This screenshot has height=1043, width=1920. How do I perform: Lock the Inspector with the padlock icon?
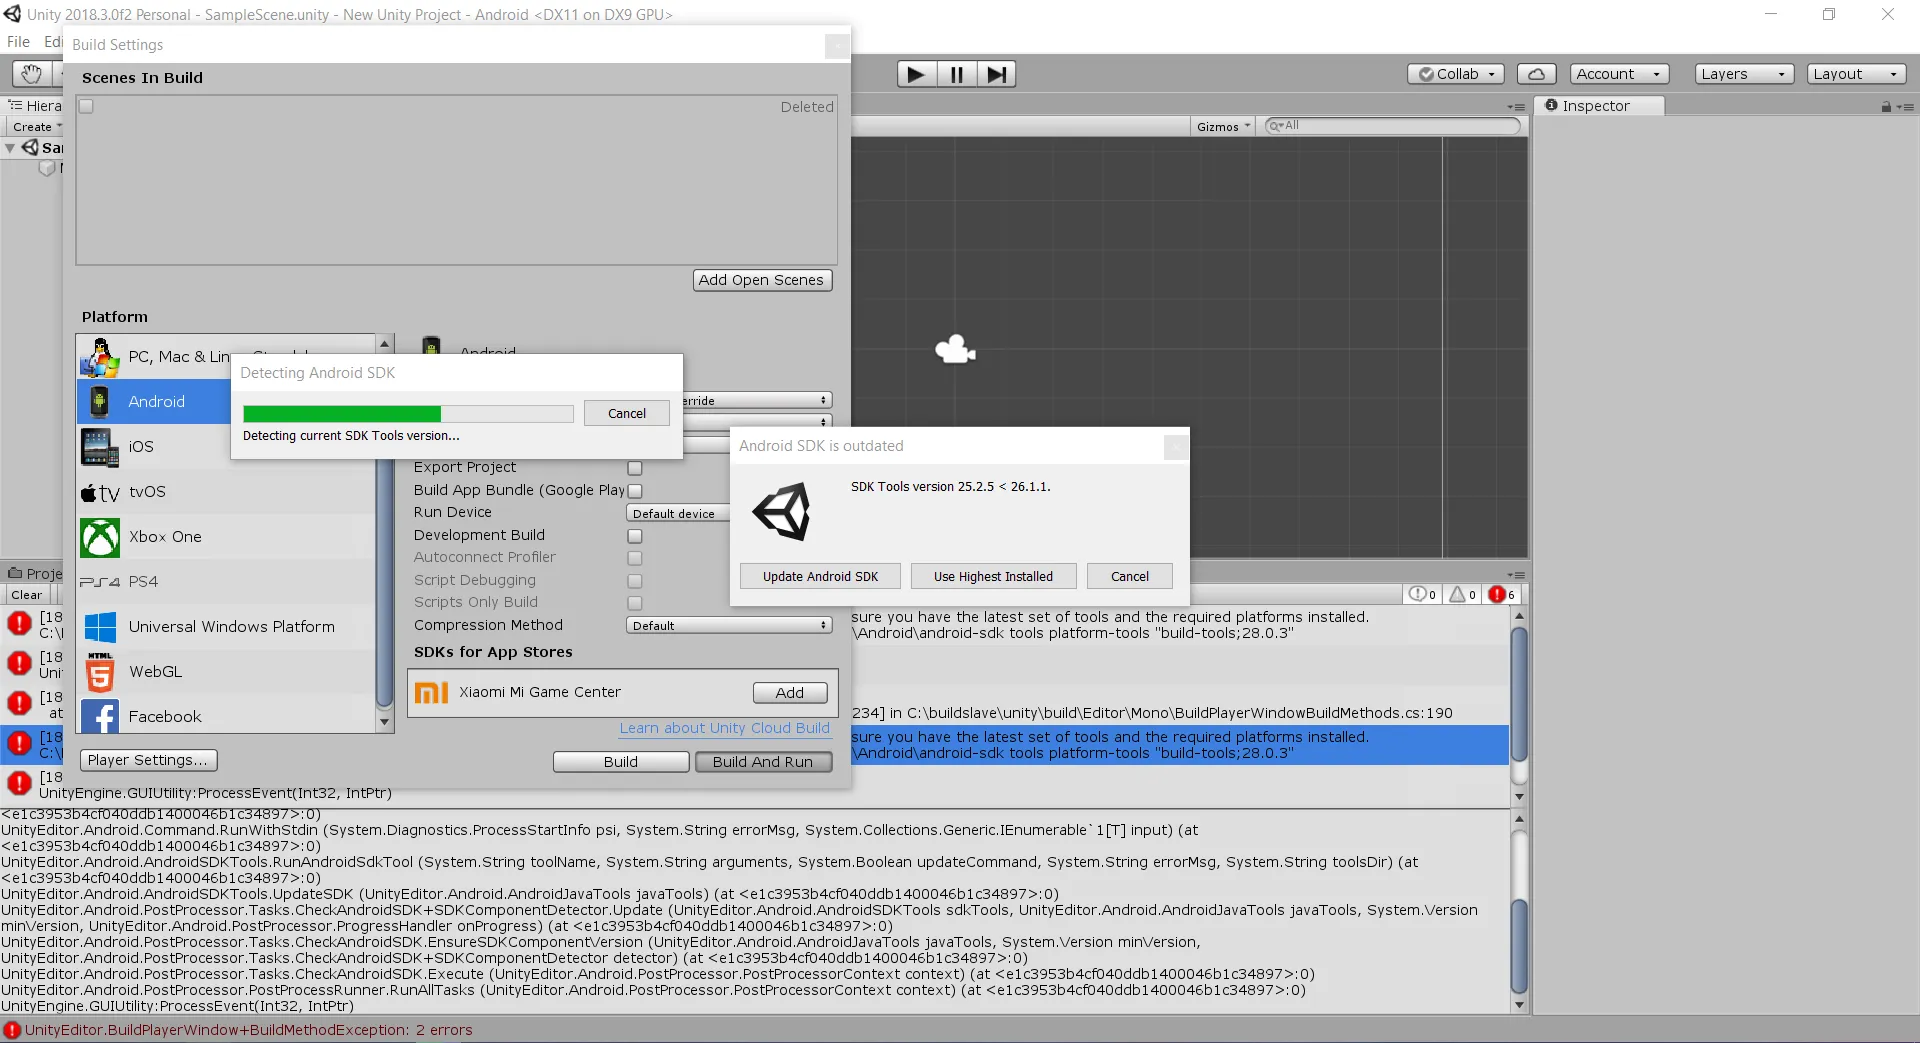[1886, 106]
